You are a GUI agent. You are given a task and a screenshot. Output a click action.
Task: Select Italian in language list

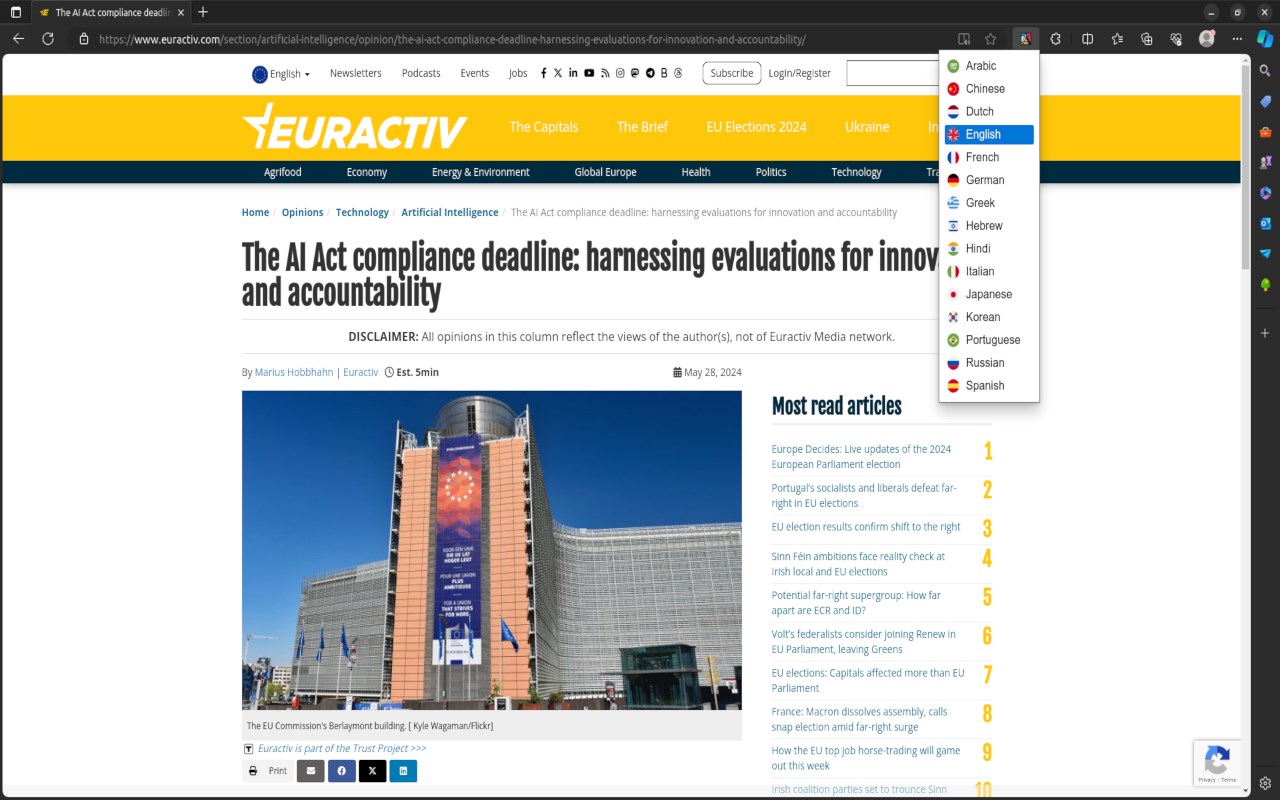tap(989, 271)
